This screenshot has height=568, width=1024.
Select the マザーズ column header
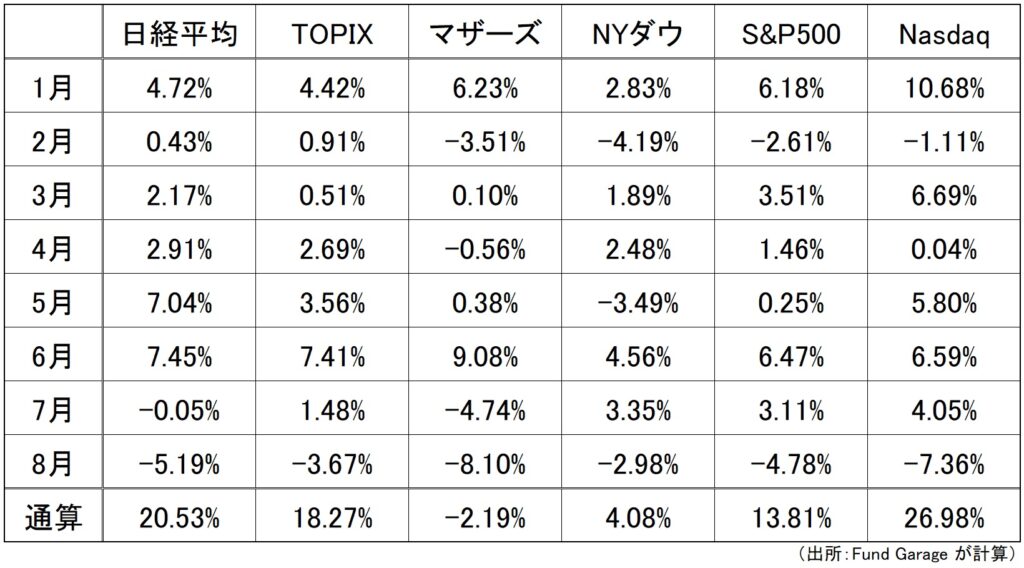coord(484,35)
